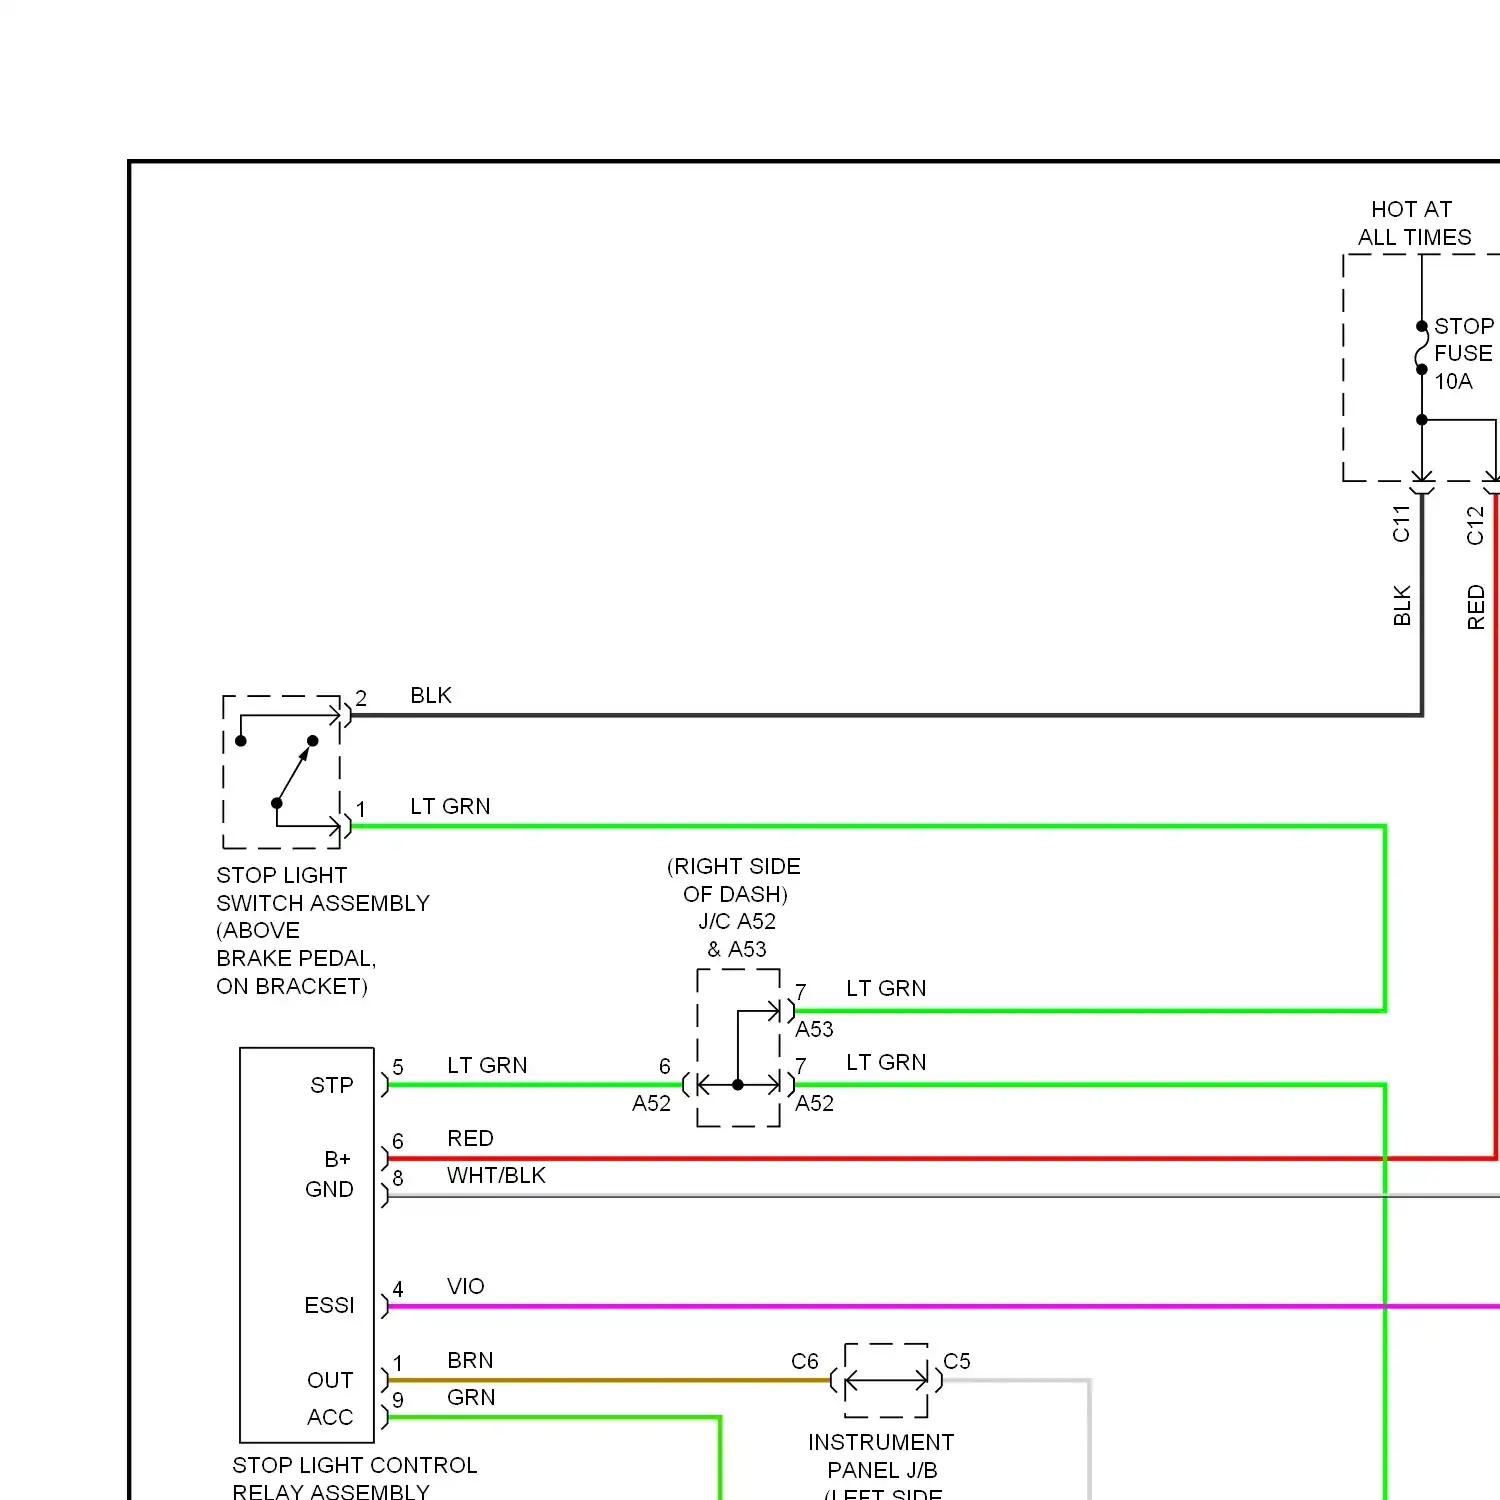Click the A52 label at junction pin 6
This screenshot has height=1500, width=1500.
tap(651, 1103)
